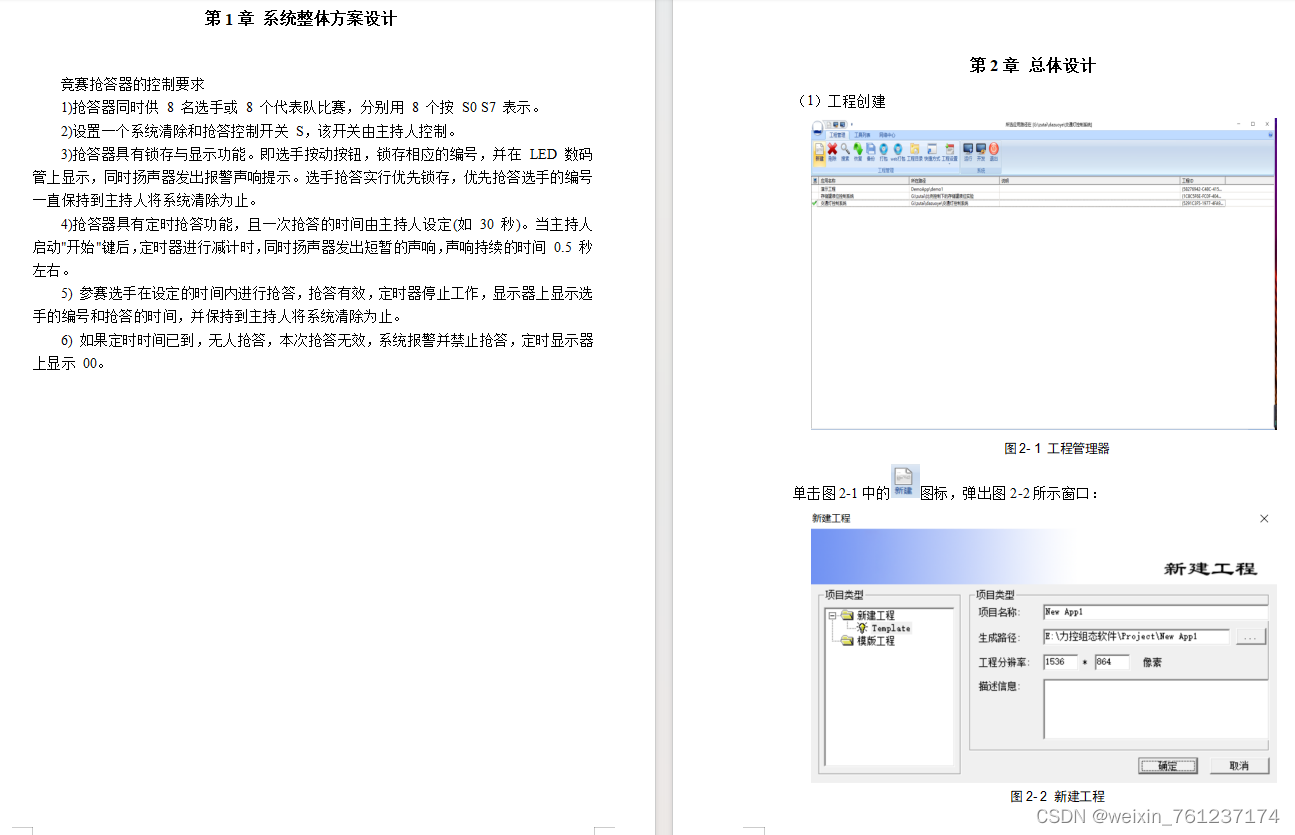The image size is (1295, 835).
Task: Click the 打包 package icon
Action: 884,151
